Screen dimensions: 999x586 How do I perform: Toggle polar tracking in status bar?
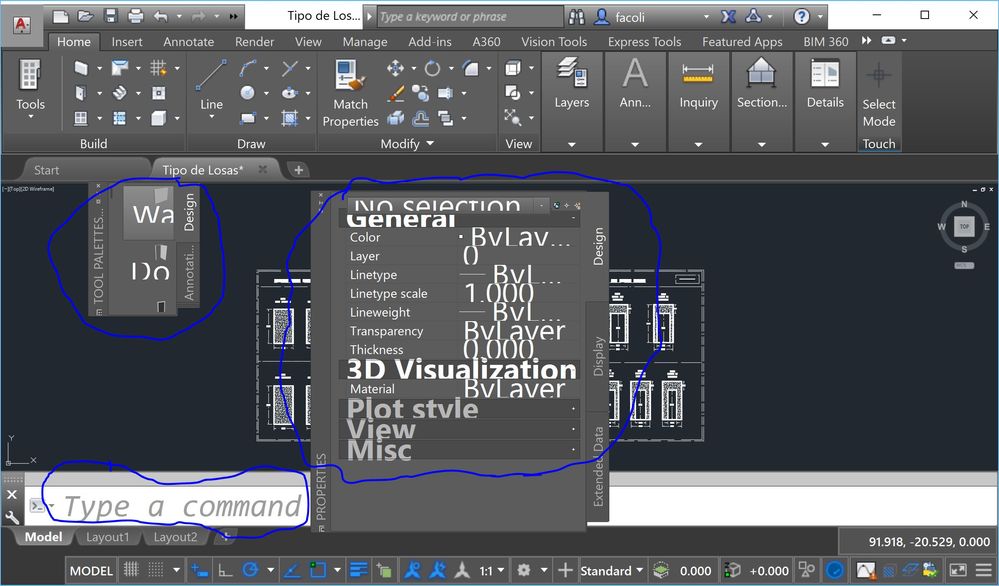pyautogui.click(x=250, y=569)
